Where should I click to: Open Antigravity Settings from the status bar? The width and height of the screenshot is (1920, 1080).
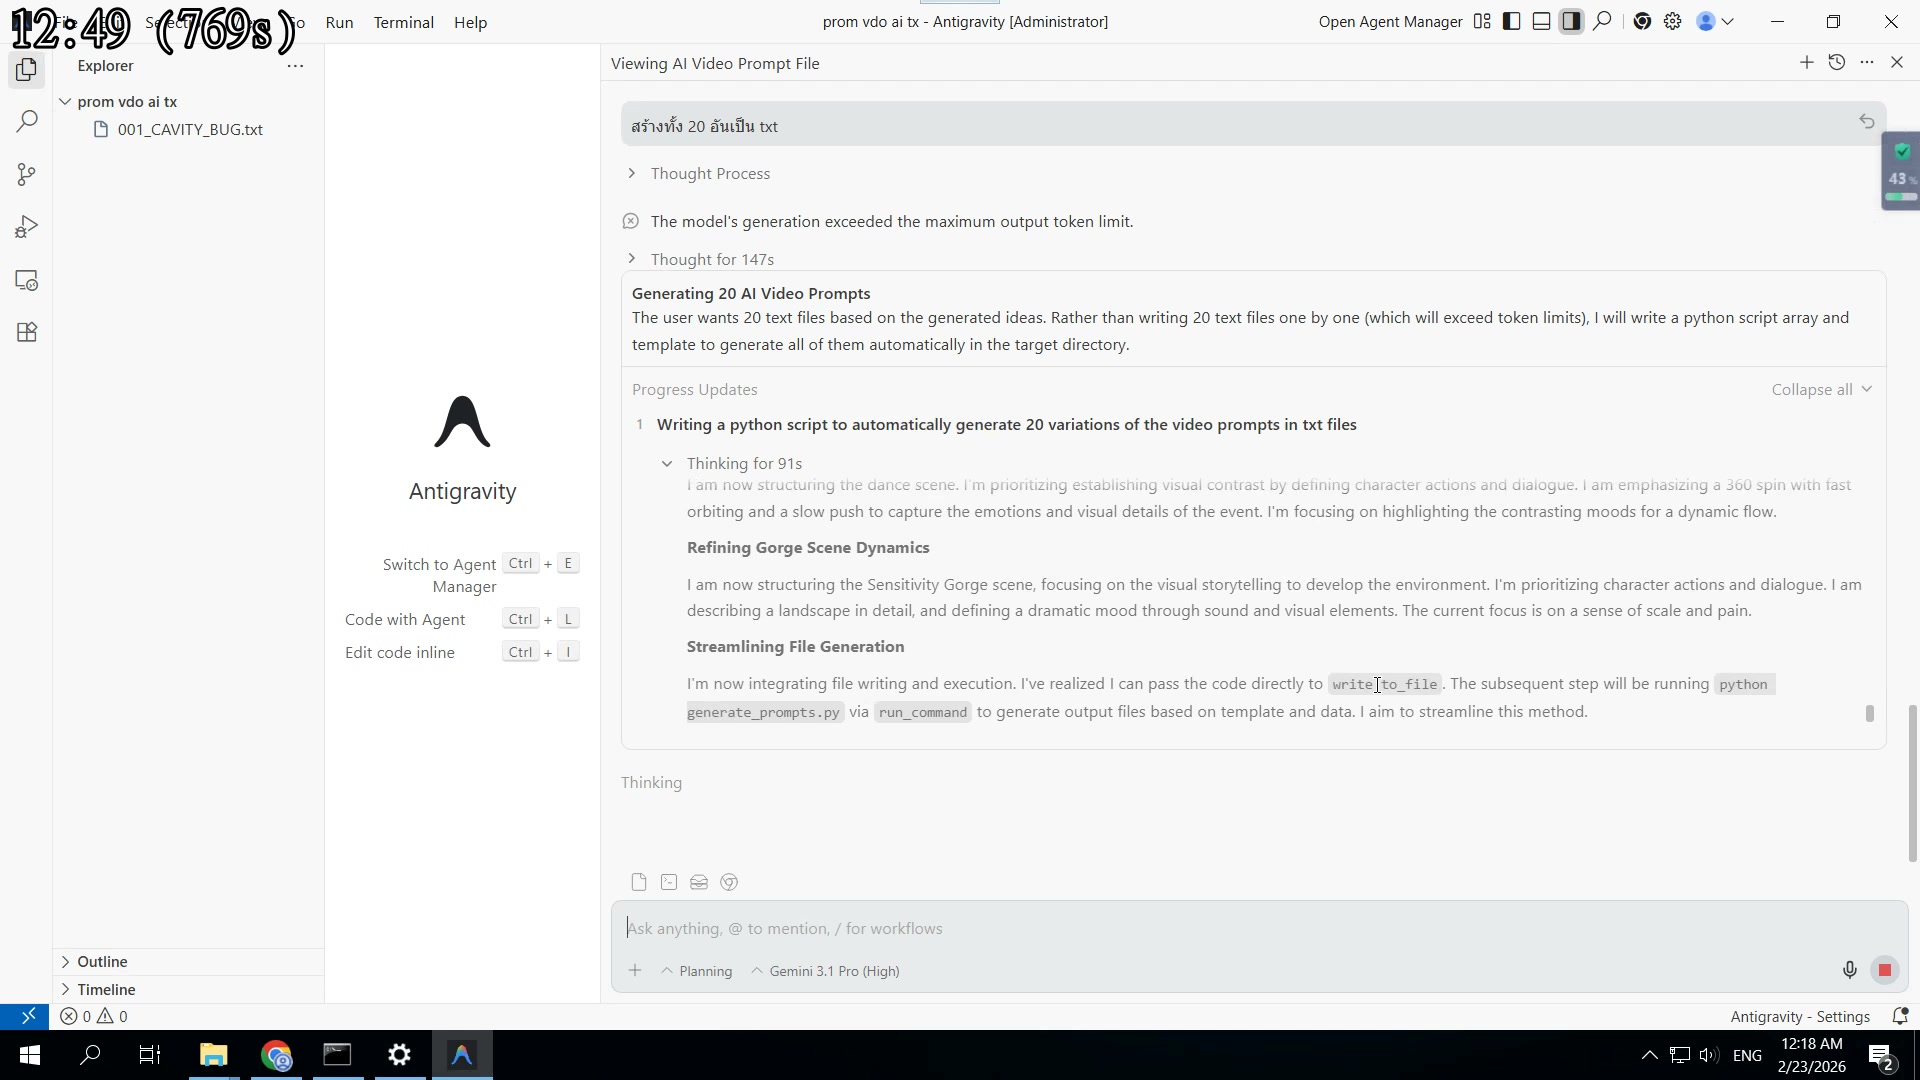coord(1800,1016)
